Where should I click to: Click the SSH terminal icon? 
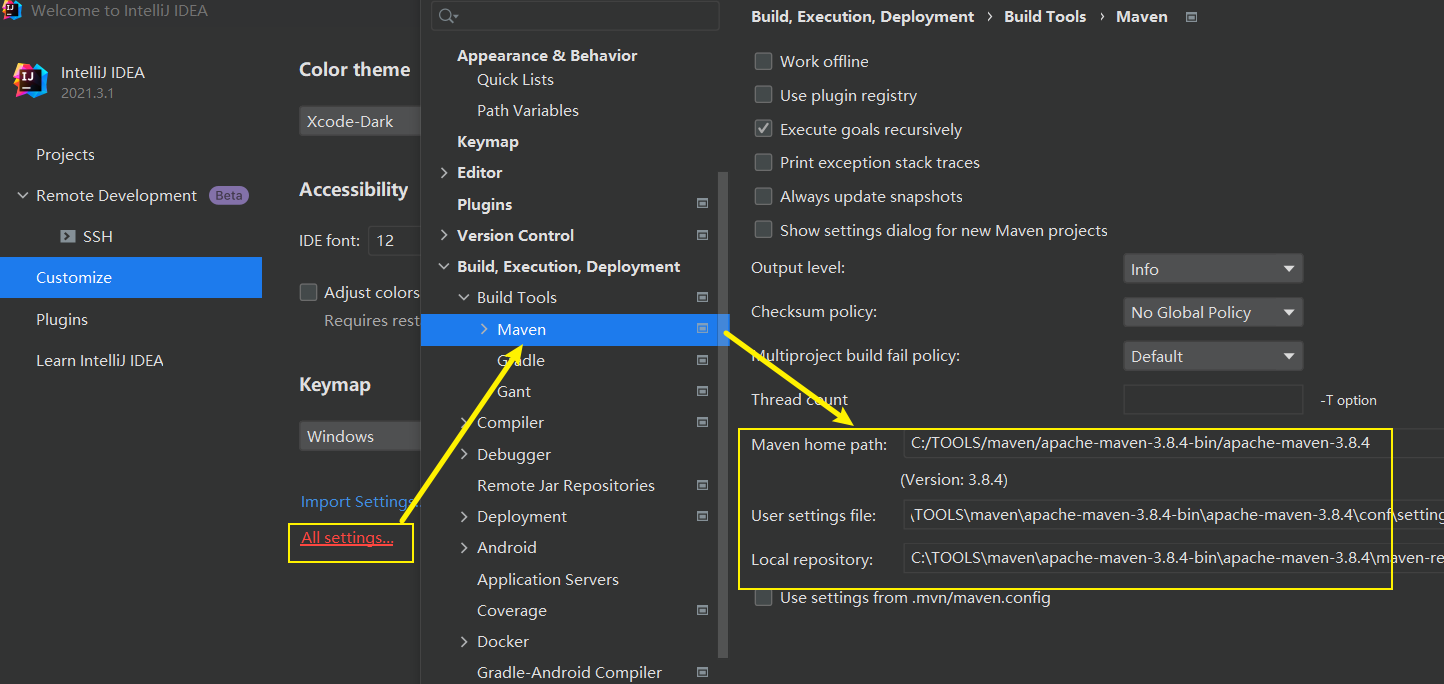[x=68, y=237]
